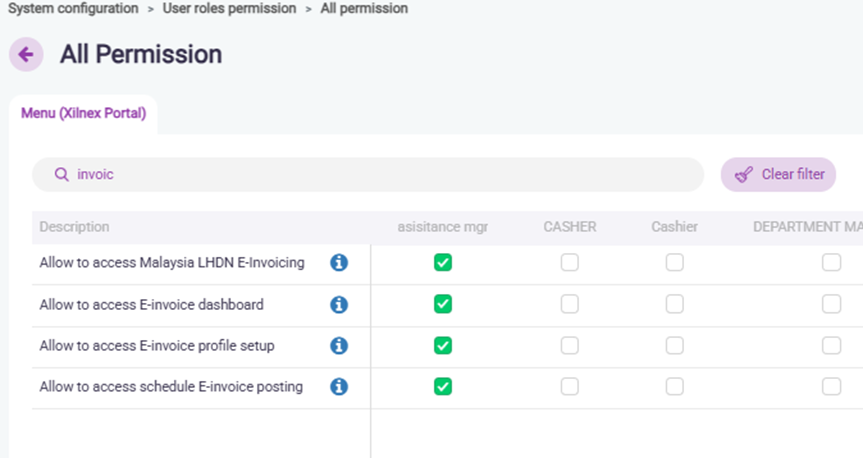Enable CASHER access to Malaysia LHDN E-Invoicing

click(569, 263)
